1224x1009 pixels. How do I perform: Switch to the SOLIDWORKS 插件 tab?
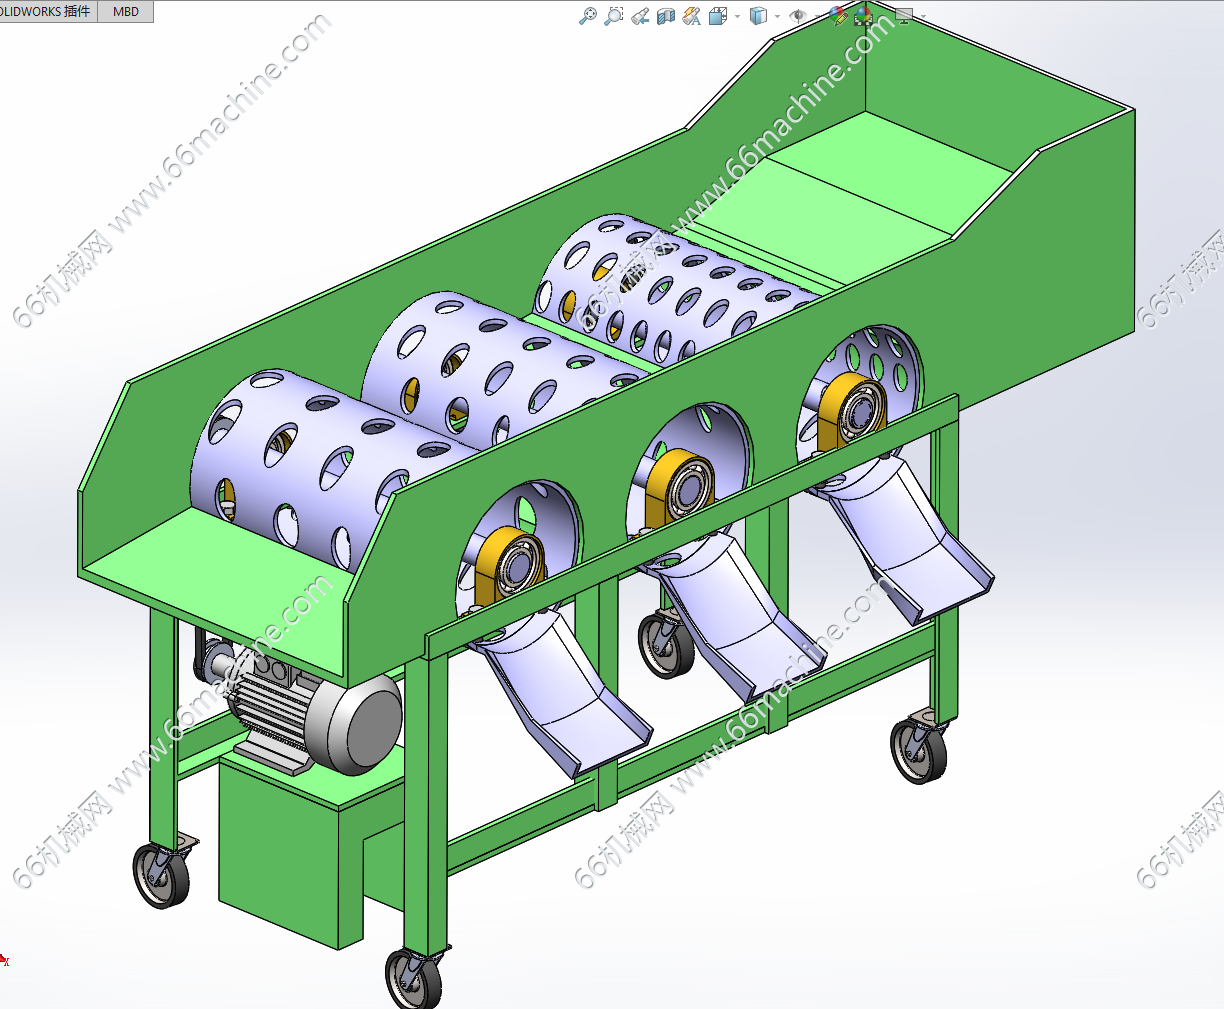click(x=48, y=11)
